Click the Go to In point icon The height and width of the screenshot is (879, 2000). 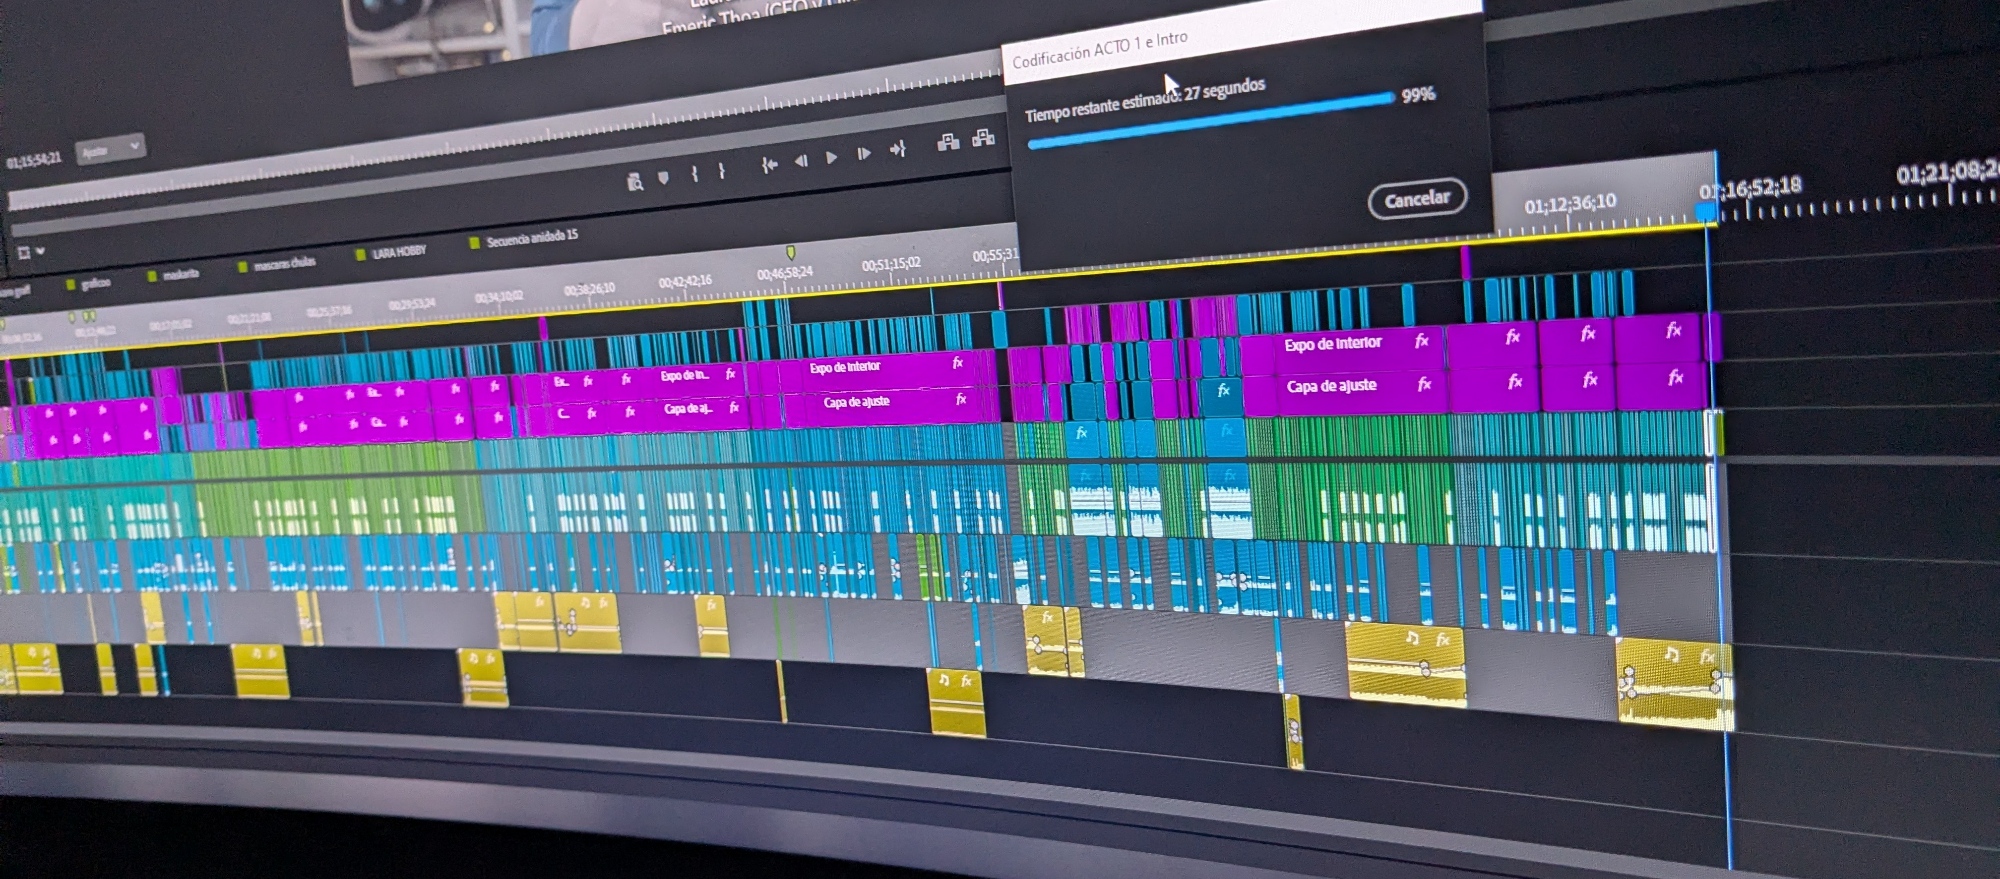[x=769, y=164]
